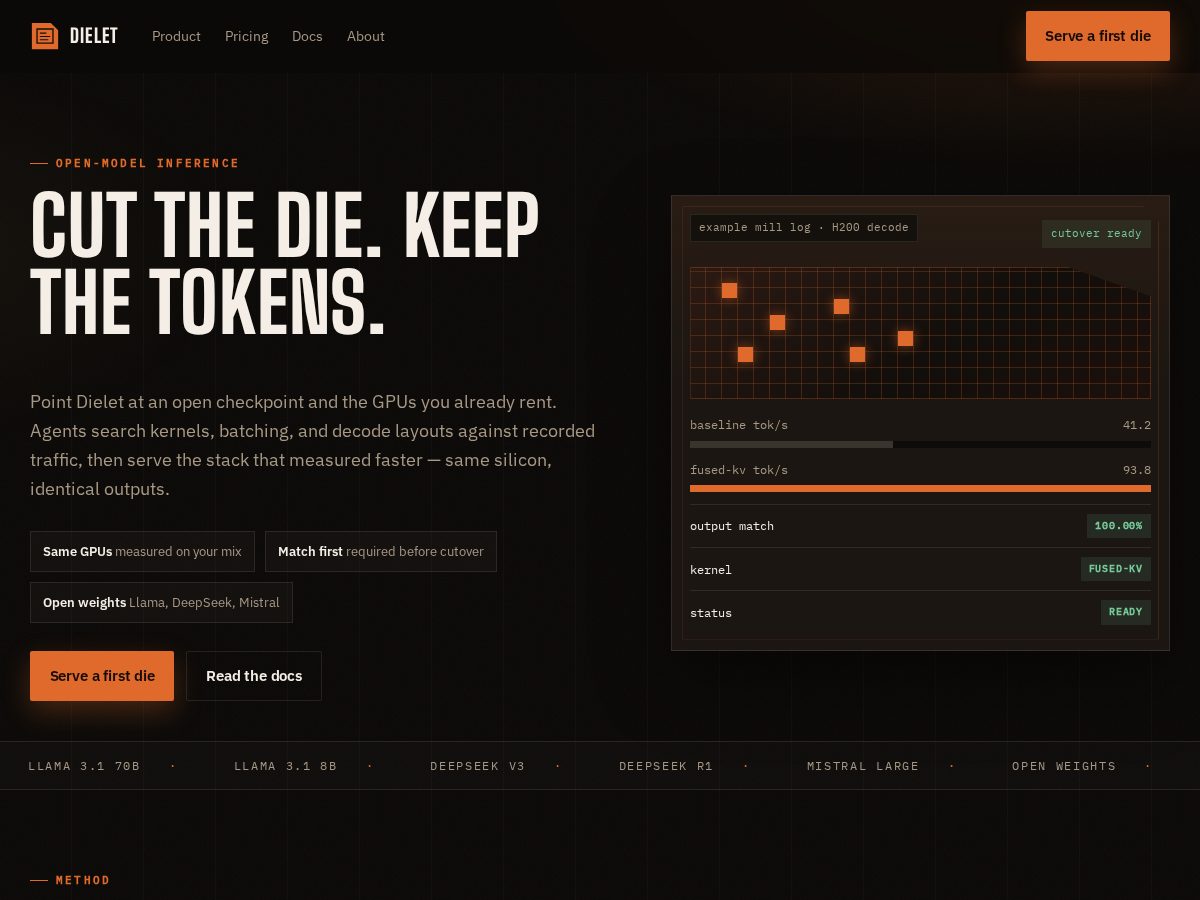The height and width of the screenshot is (900, 1200).
Task: Click the 100.00% output match badge
Action: (1119, 526)
